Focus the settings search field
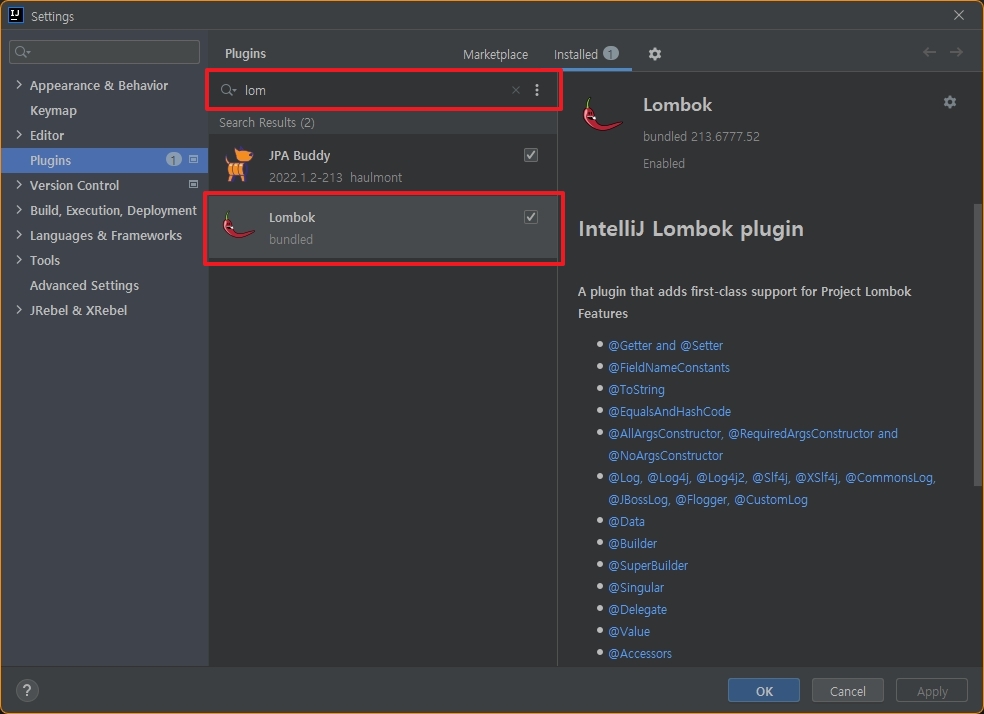 tap(104, 52)
